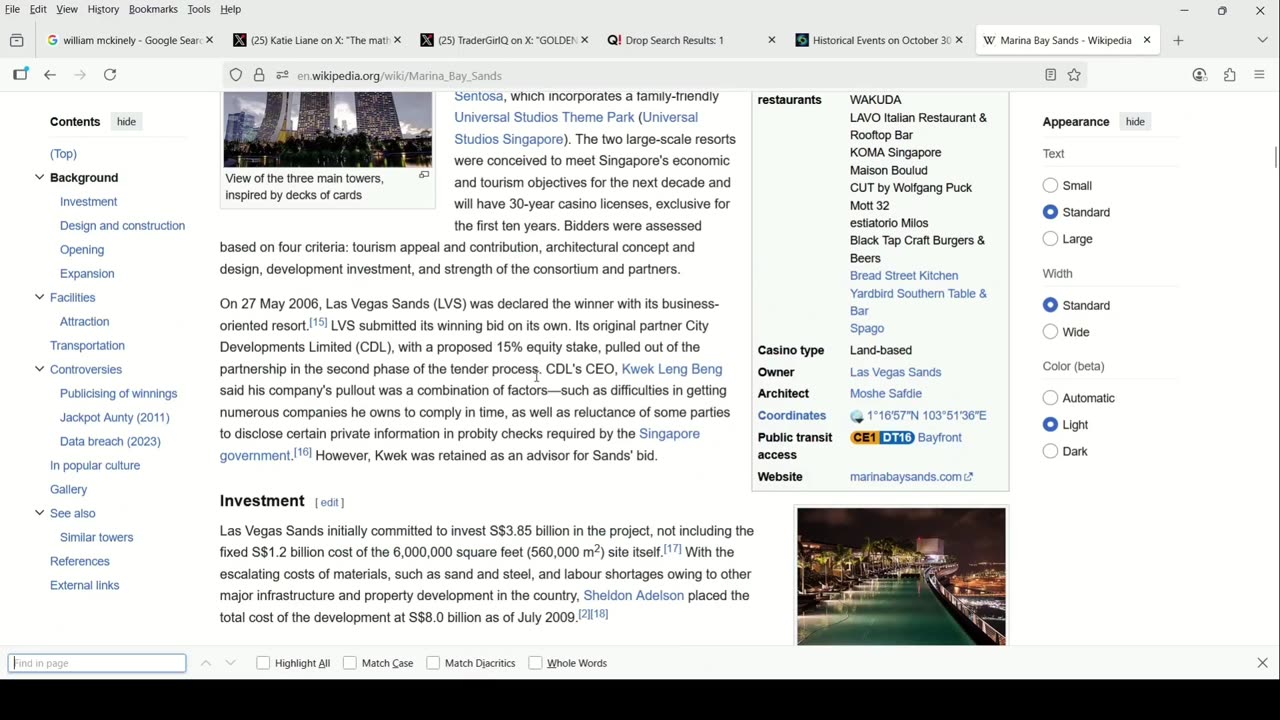The image size is (1280, 720).
Task: Click the Find in page input field
Action: [x=97, y=663]
